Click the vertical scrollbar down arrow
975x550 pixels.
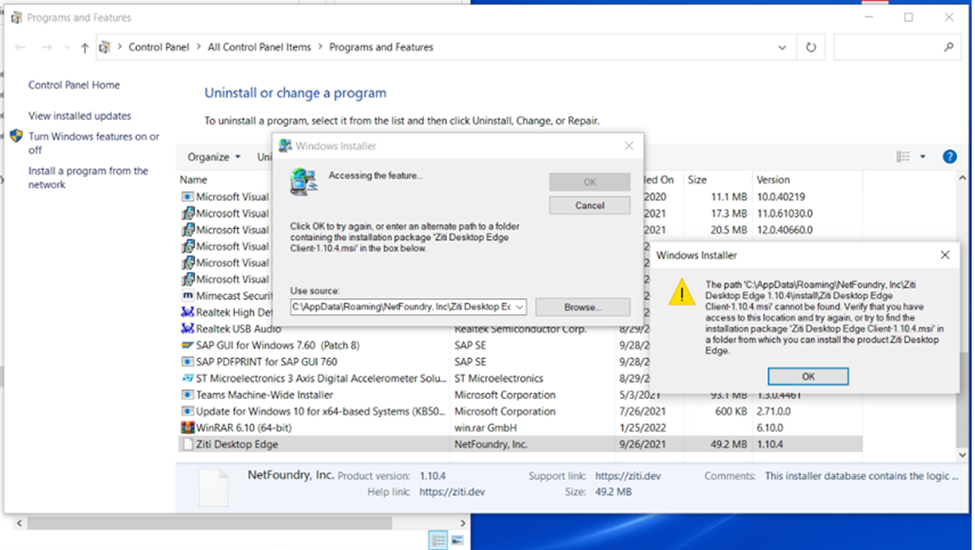963,455
